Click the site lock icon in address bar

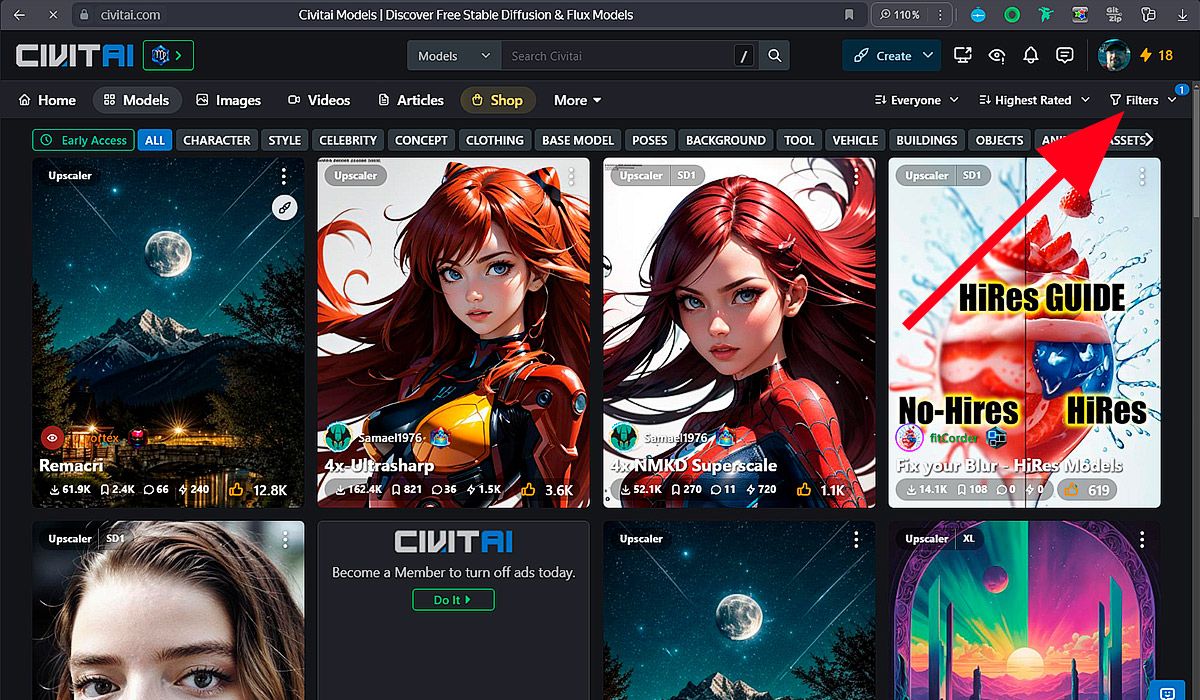click(x=84, y=15)
